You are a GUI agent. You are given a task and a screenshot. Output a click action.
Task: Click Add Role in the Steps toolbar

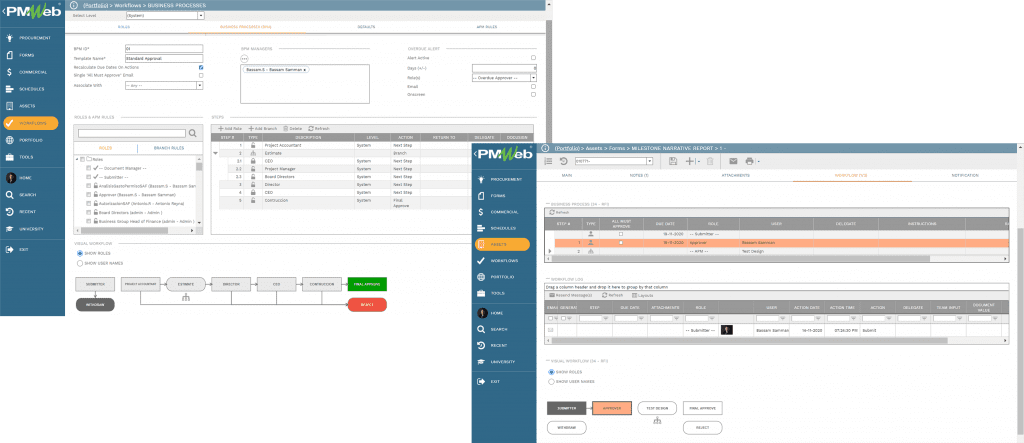point(229,129)
